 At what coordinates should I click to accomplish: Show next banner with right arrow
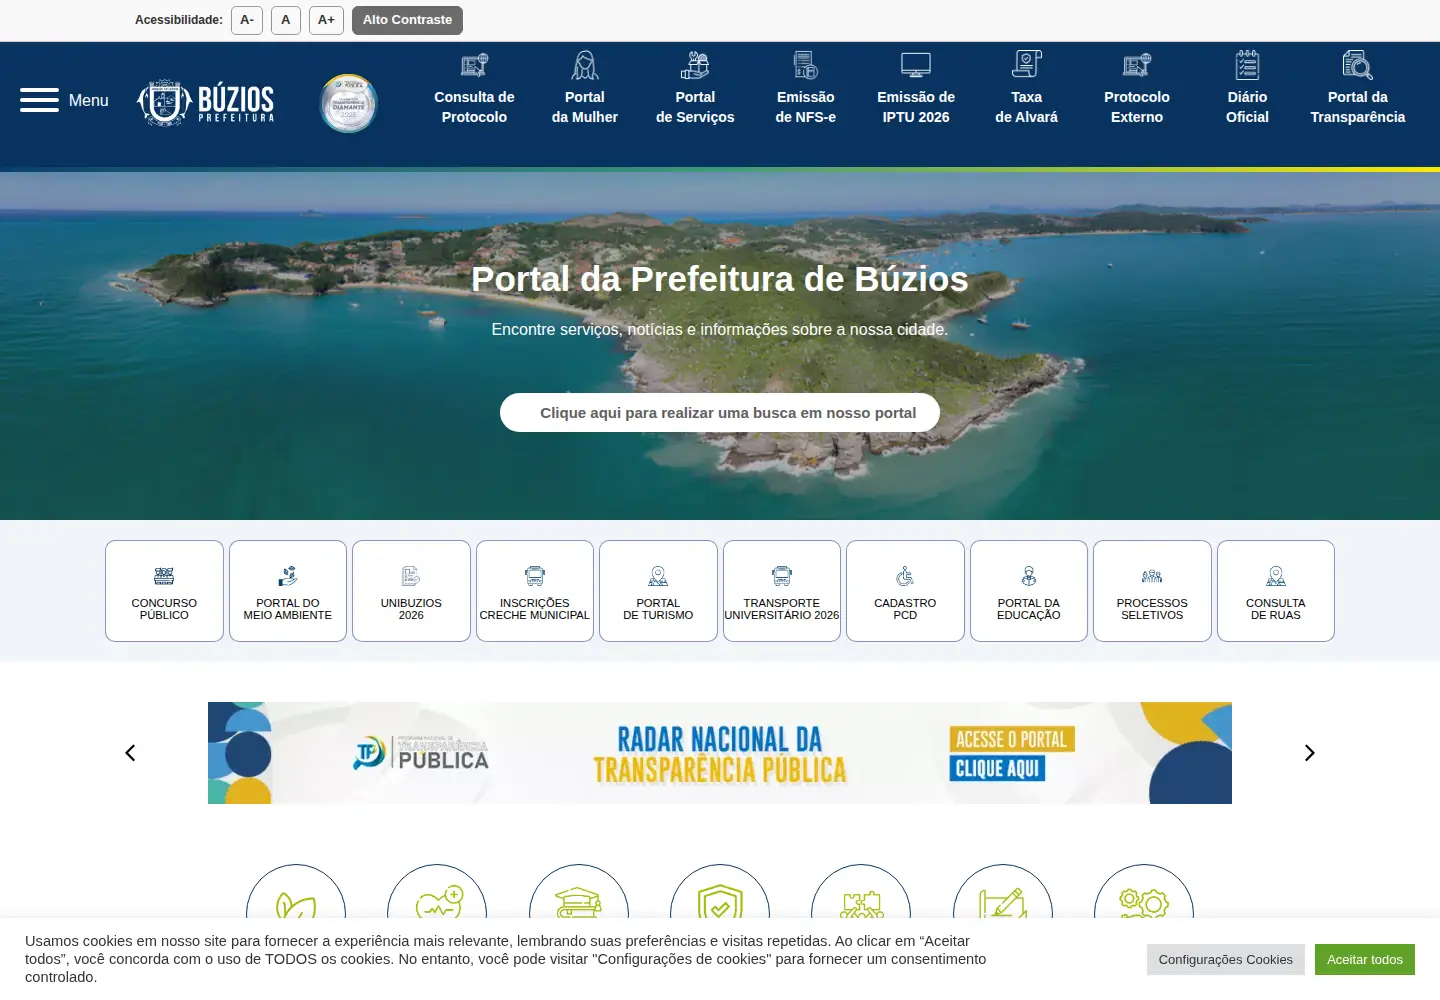[1310, 753]
